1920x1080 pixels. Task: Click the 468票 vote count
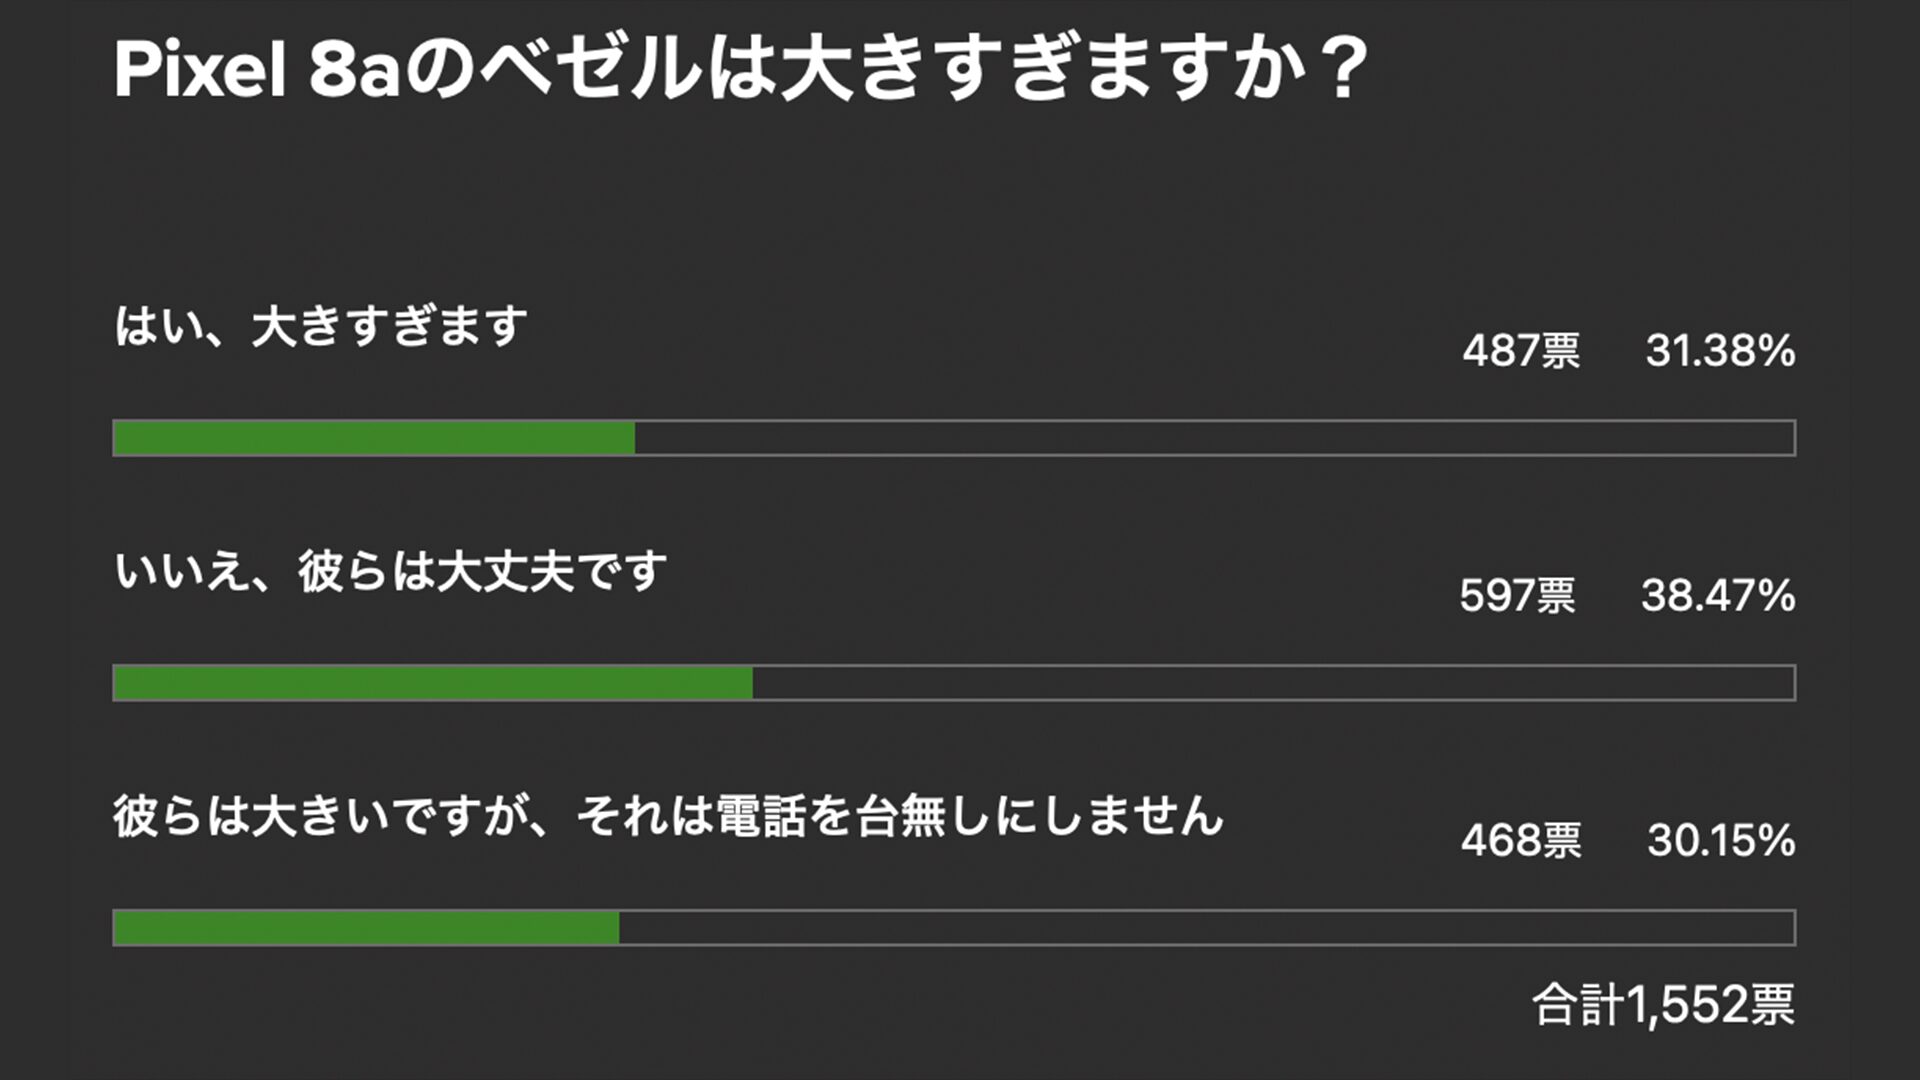[x=1521, y=841]
